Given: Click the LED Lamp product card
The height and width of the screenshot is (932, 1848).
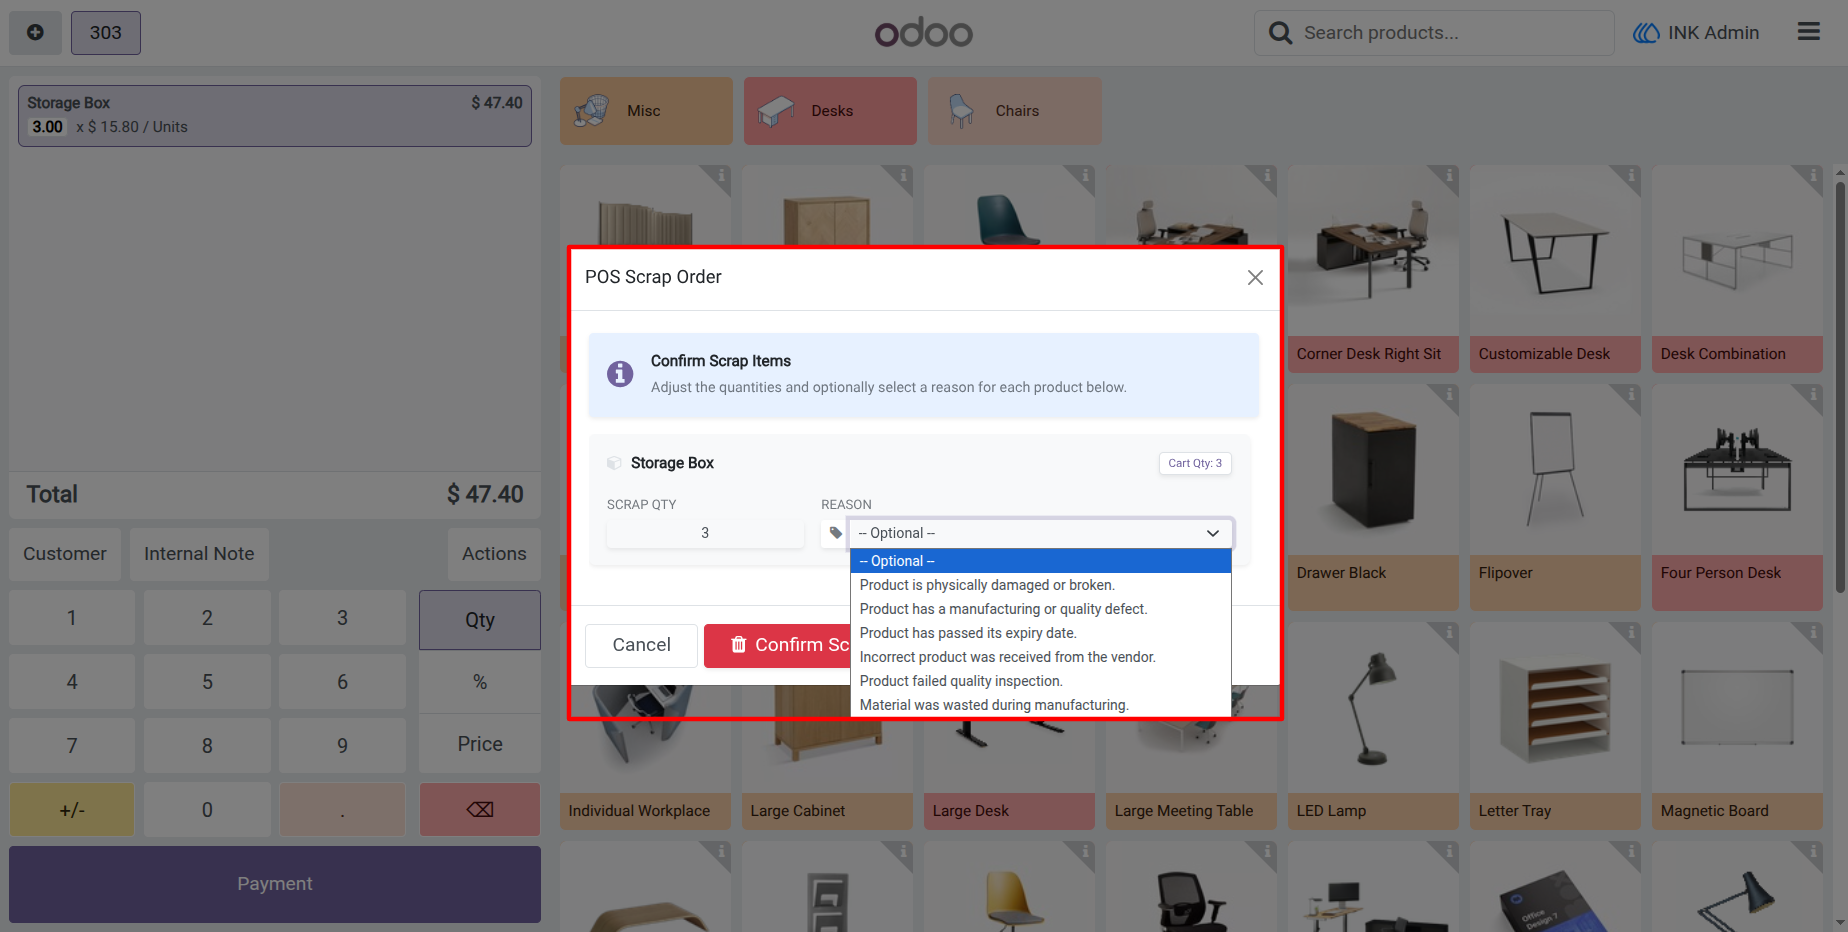Looking at the screenshot, I should click(x=1373, y=726).
